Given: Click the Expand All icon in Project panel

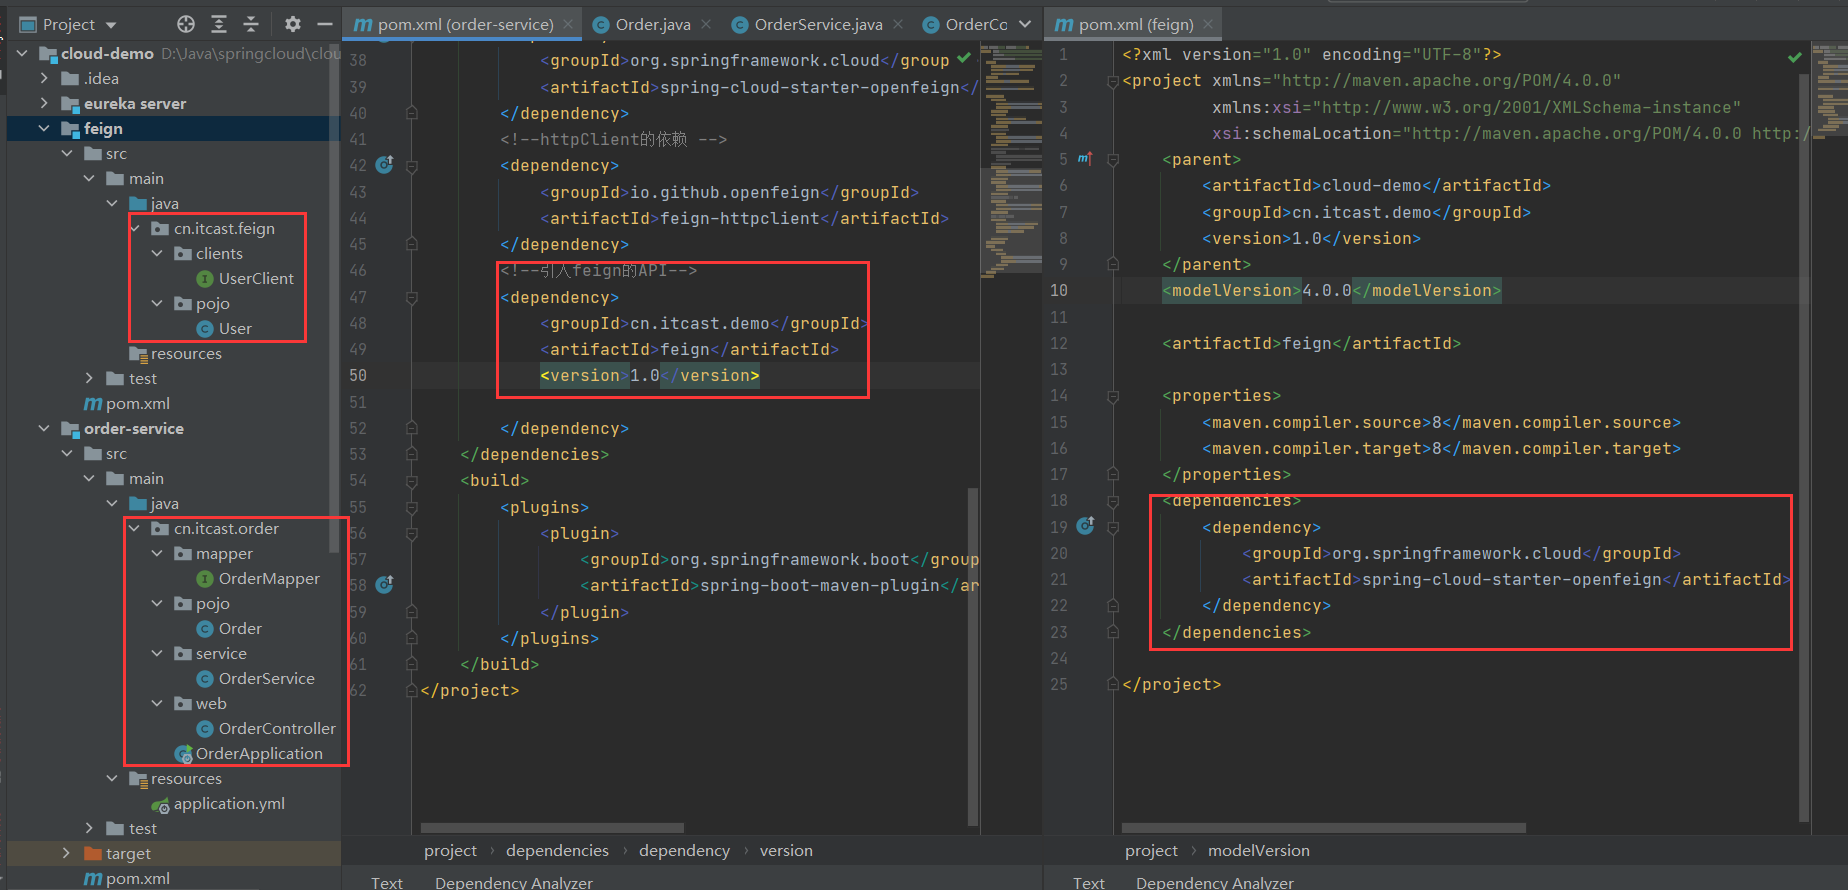Looking at the screenshot, I should click(219, 24).
